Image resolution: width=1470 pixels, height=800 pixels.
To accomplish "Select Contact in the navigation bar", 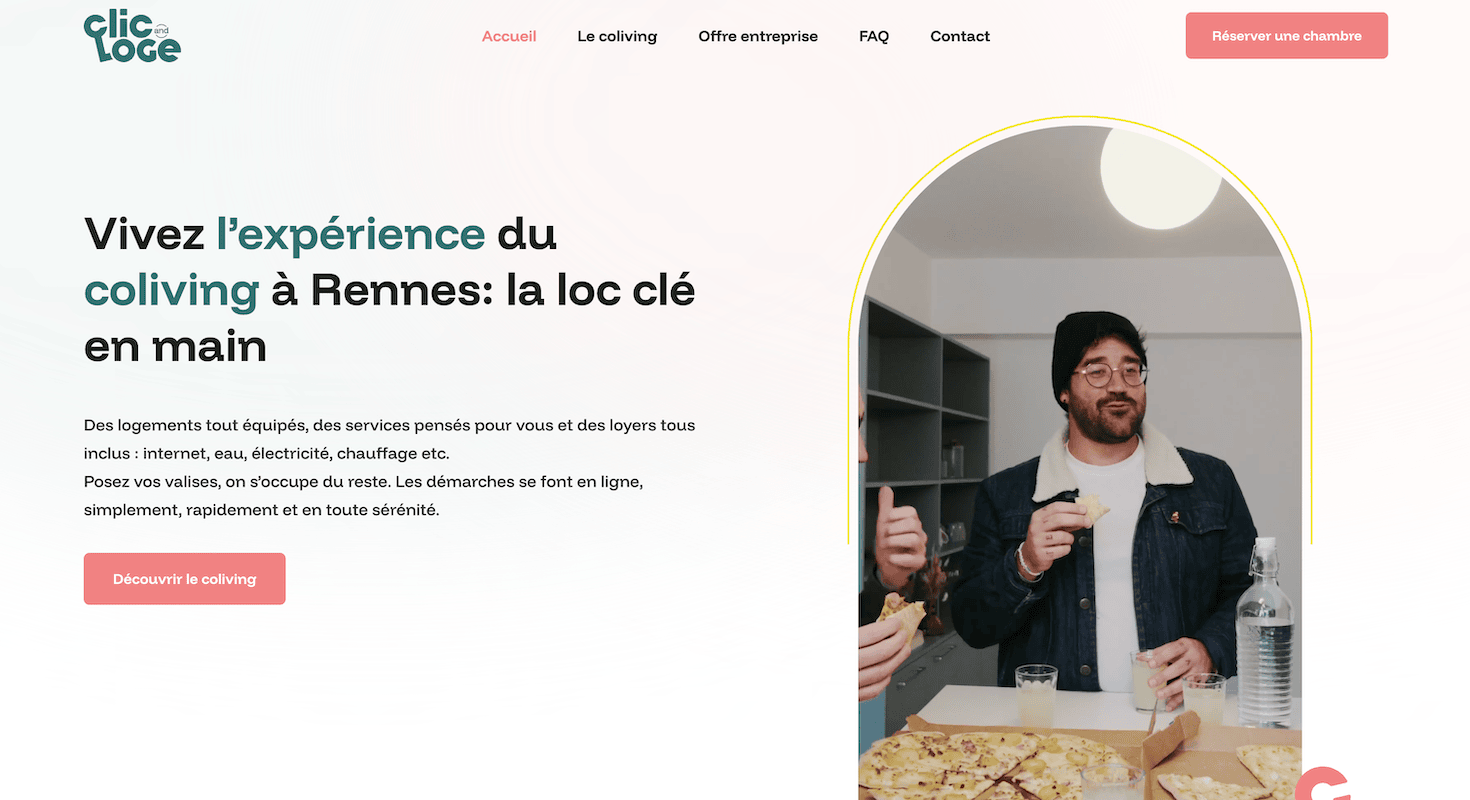I will 960,36.
